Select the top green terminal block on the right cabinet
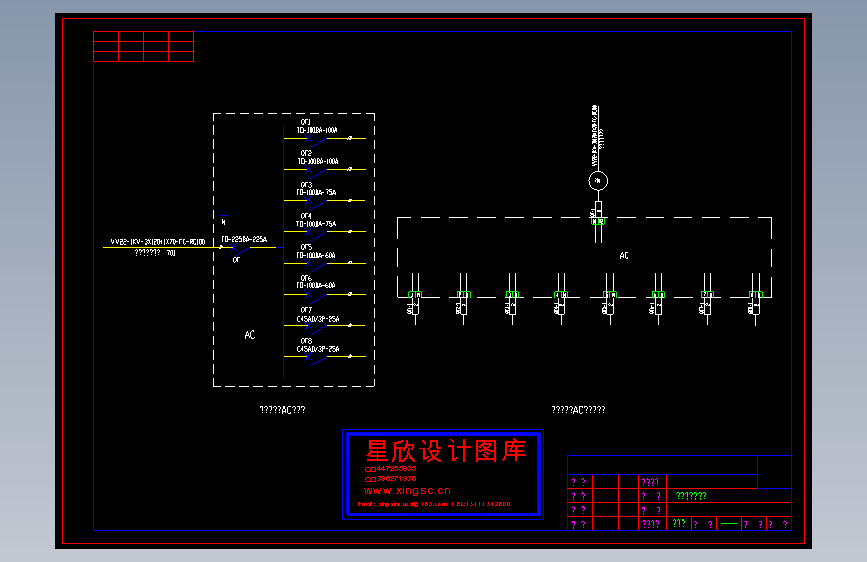The height and width of the screenshot is (562, 867). 598,221
